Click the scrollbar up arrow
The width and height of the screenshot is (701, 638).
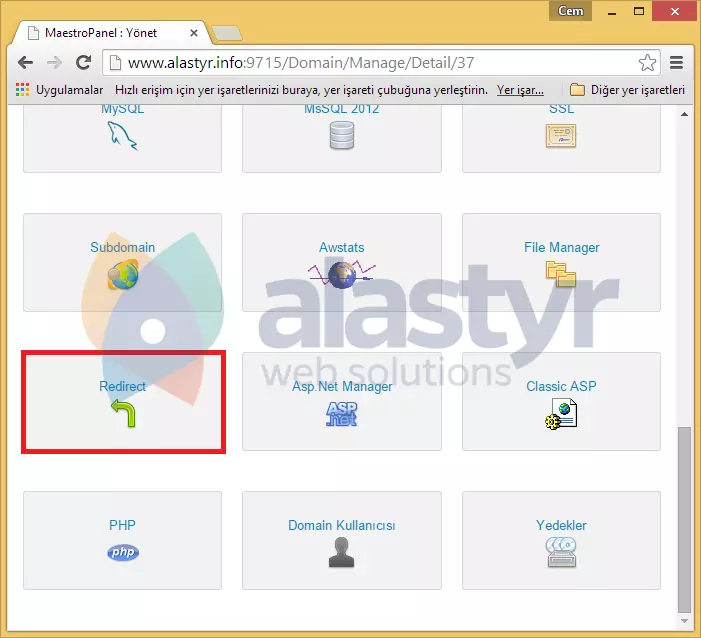(684, 114)
